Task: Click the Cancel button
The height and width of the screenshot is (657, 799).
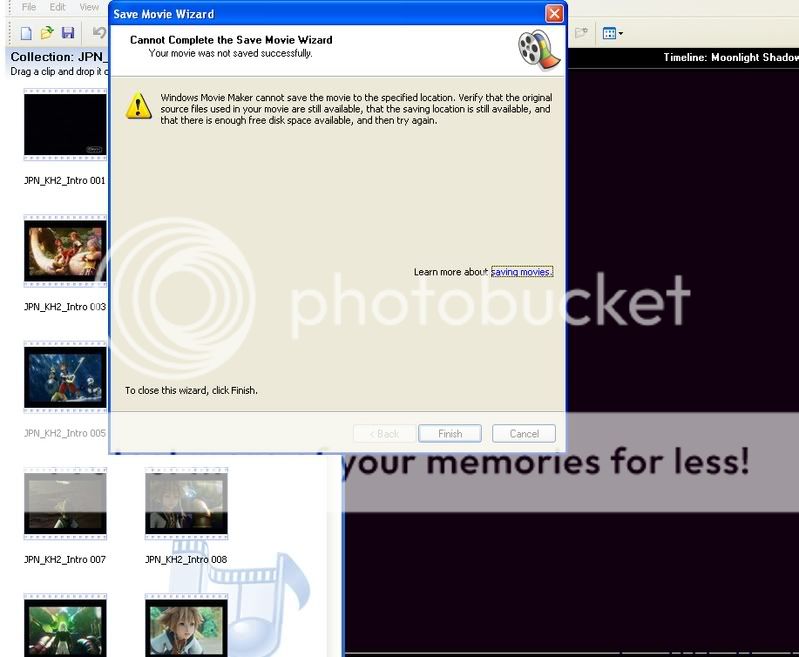Action: [524, 434]
